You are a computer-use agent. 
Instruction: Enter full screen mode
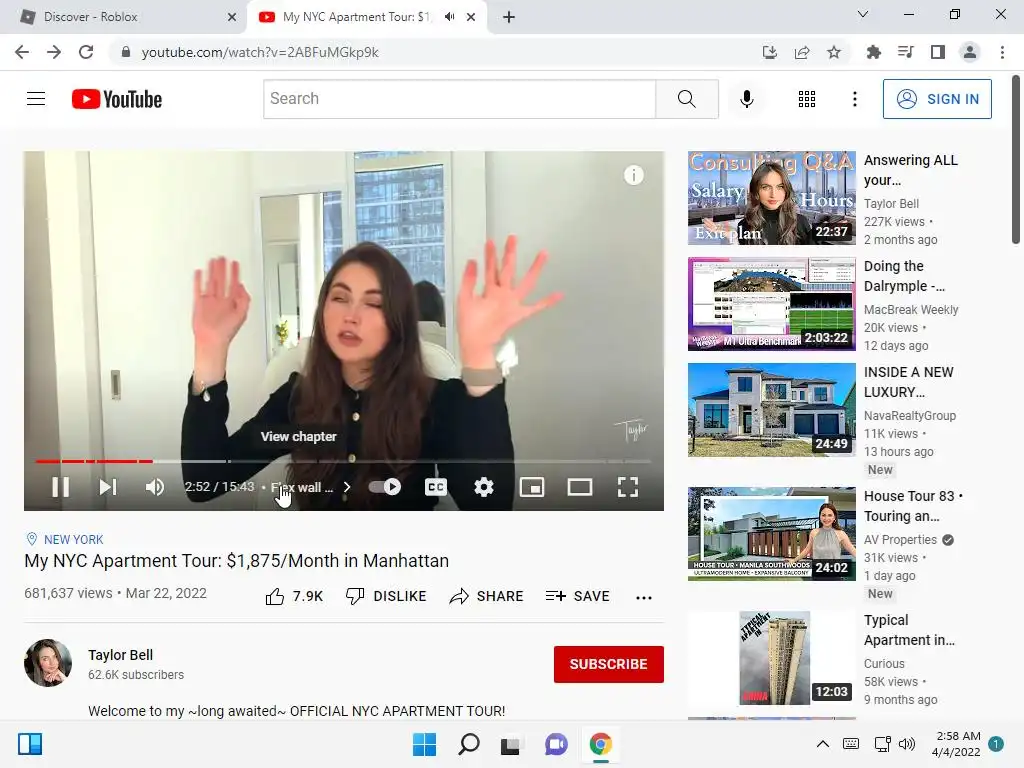[628, 487]
